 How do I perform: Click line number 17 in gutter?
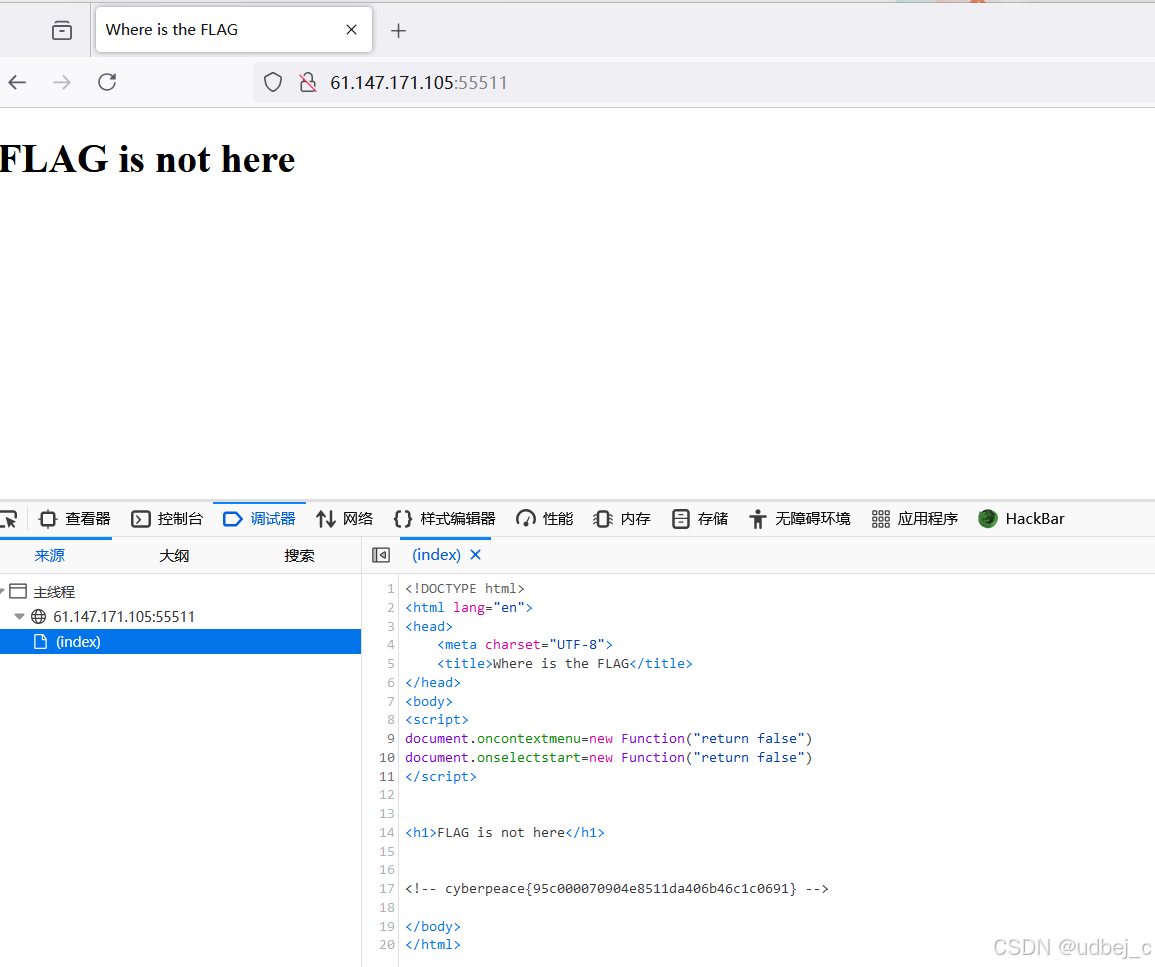pos(387,889)
